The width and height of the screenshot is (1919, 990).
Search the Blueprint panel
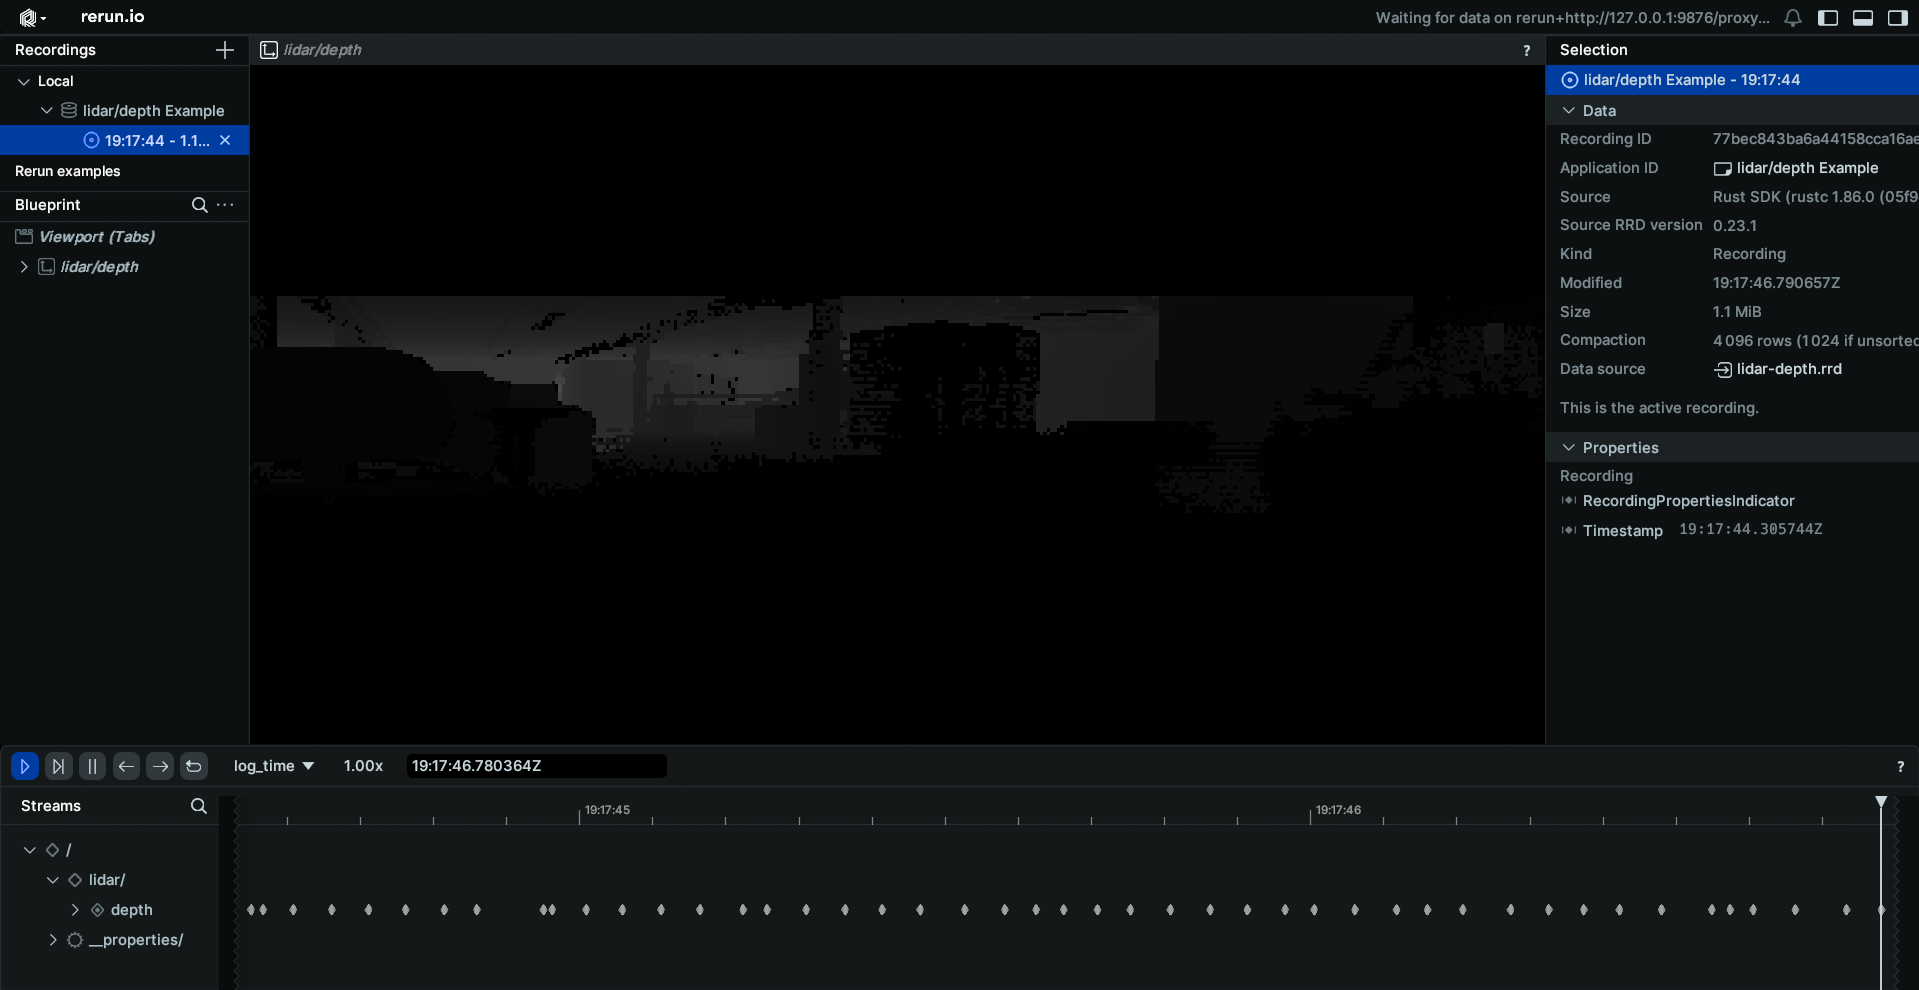(199, 205)
